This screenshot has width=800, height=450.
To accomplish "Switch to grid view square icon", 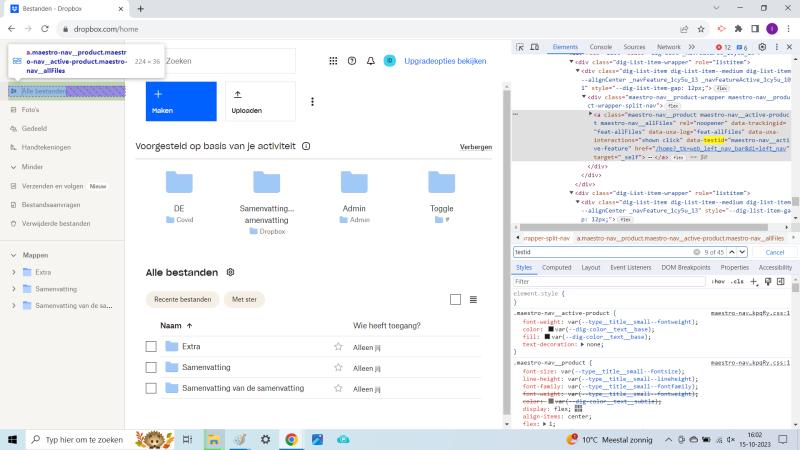I will (x=456, y=299).
